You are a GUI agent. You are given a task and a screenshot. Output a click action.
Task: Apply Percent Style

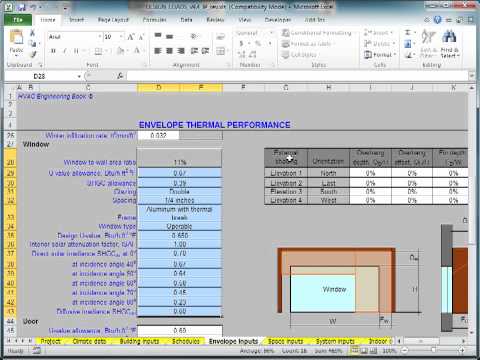pyautogui.click(x=258, y=44)
